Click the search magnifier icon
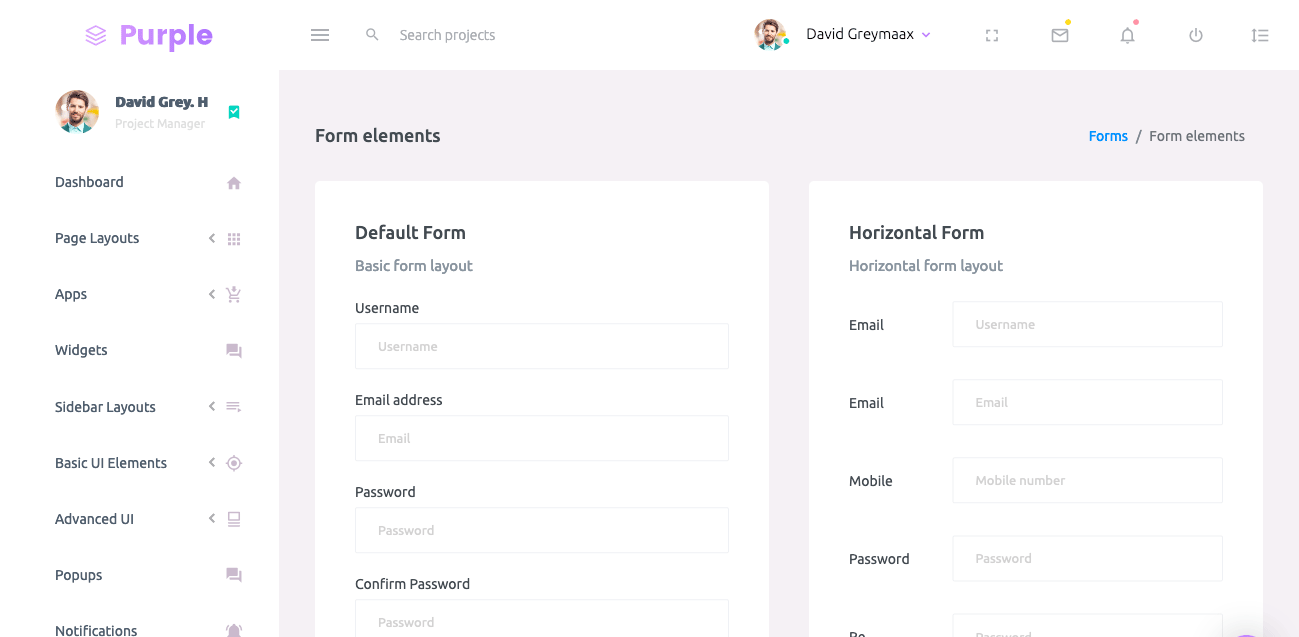 (x=372, y=35)
